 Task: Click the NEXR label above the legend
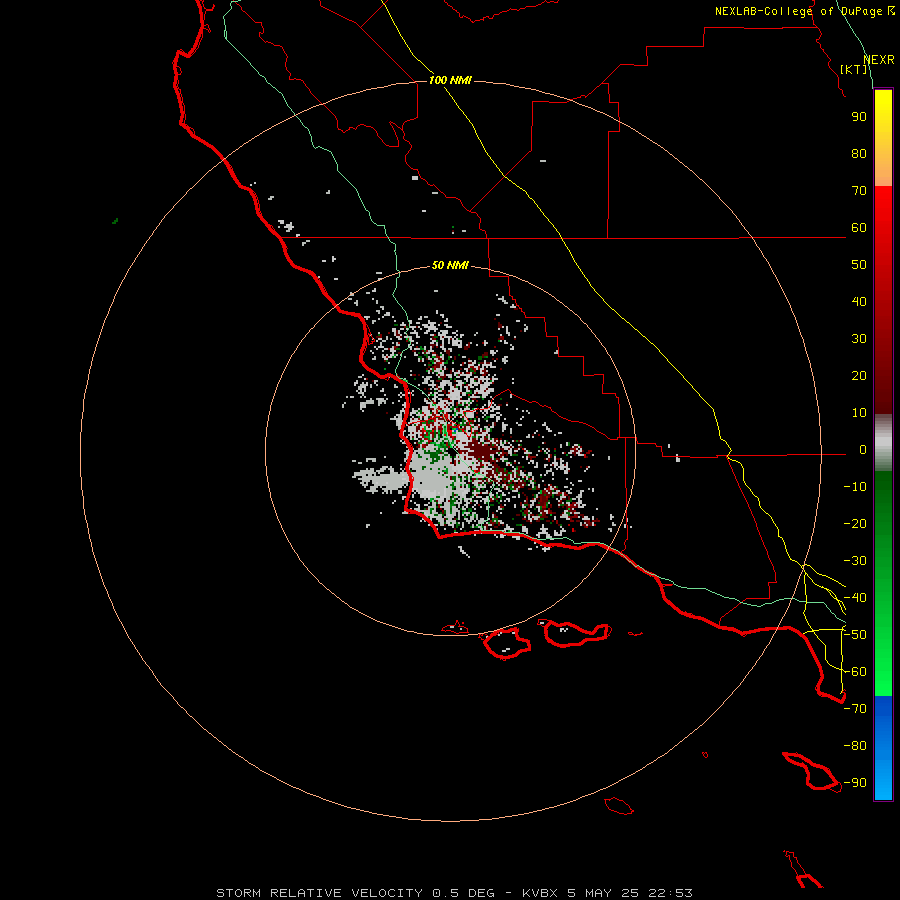[879, 60]
